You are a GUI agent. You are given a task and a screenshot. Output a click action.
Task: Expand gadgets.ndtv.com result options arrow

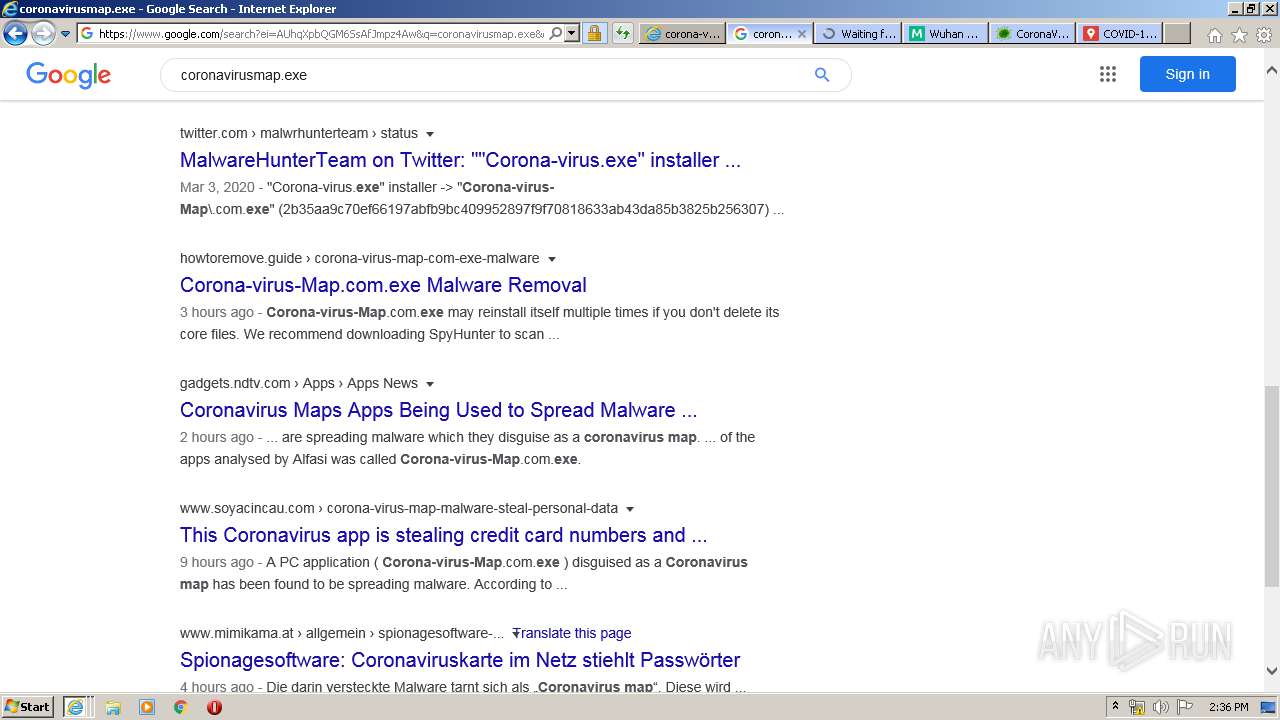tap(430, 384)
